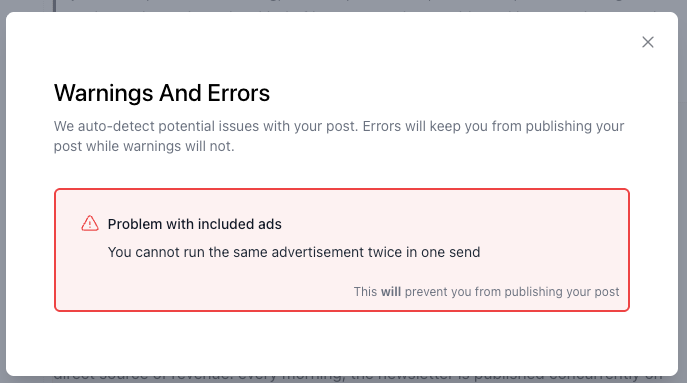Select the 'Problem with included ads' heading
Image resolution: width=687 pixels, height=383 pixels.
[x=195, y=224]
